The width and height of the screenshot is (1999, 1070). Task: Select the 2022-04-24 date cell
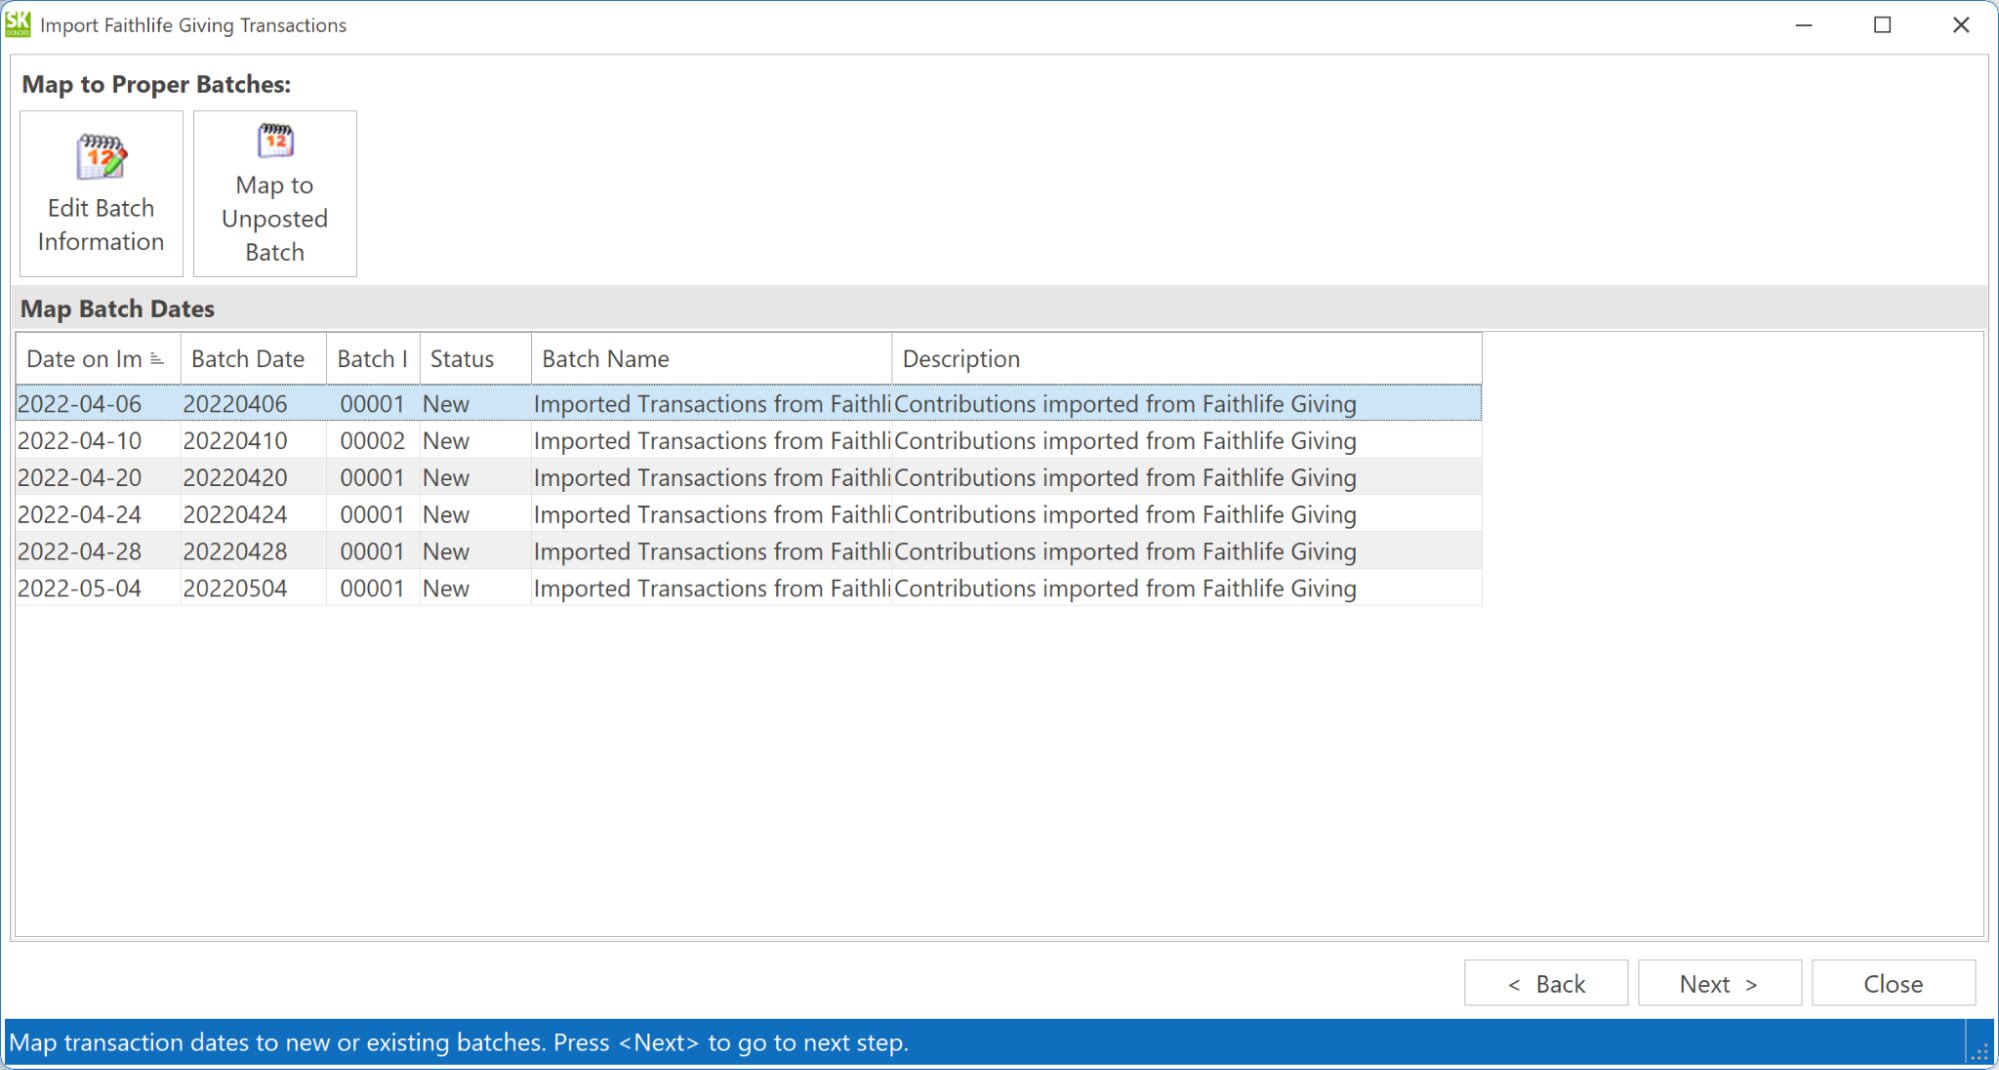pos(98,515)
